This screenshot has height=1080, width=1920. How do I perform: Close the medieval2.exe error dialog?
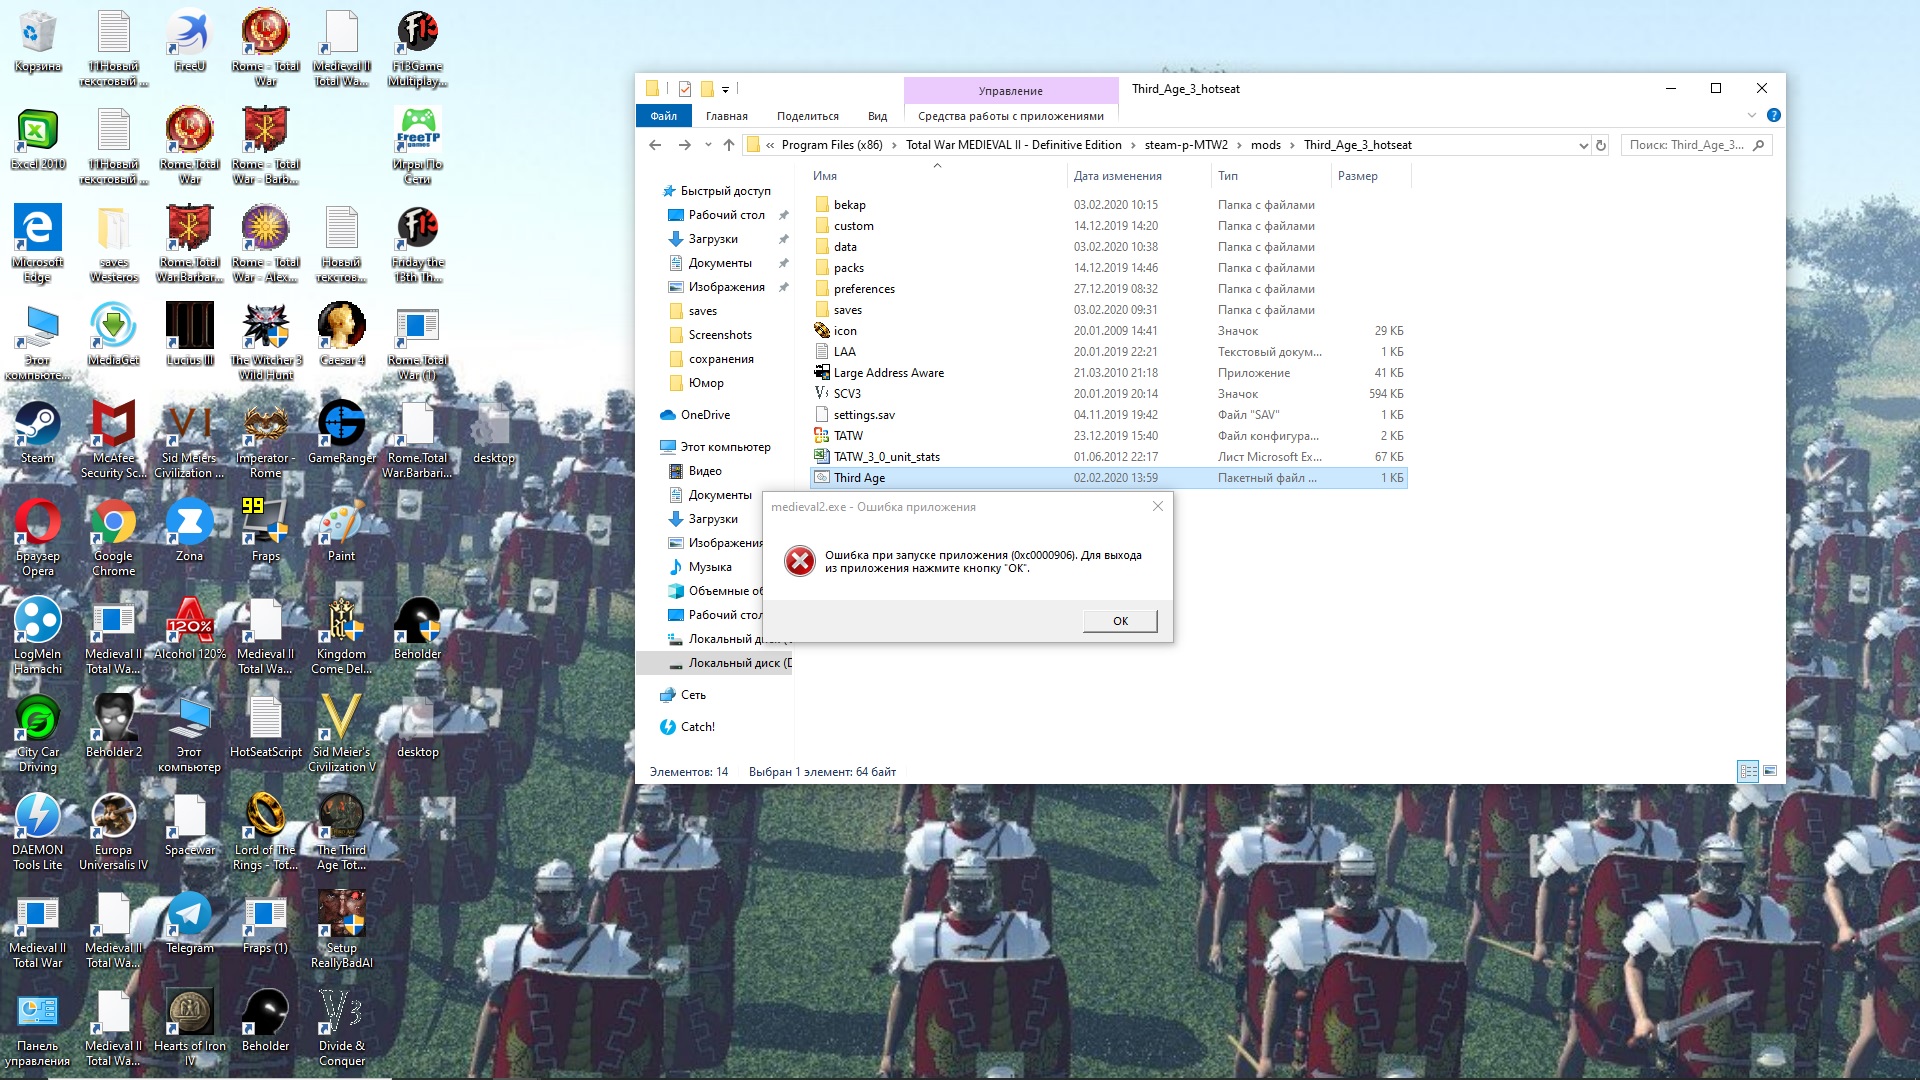(1157, 506)
